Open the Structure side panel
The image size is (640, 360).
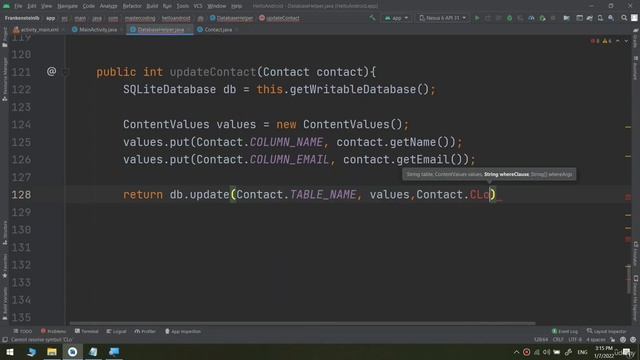tap(4, 233)
